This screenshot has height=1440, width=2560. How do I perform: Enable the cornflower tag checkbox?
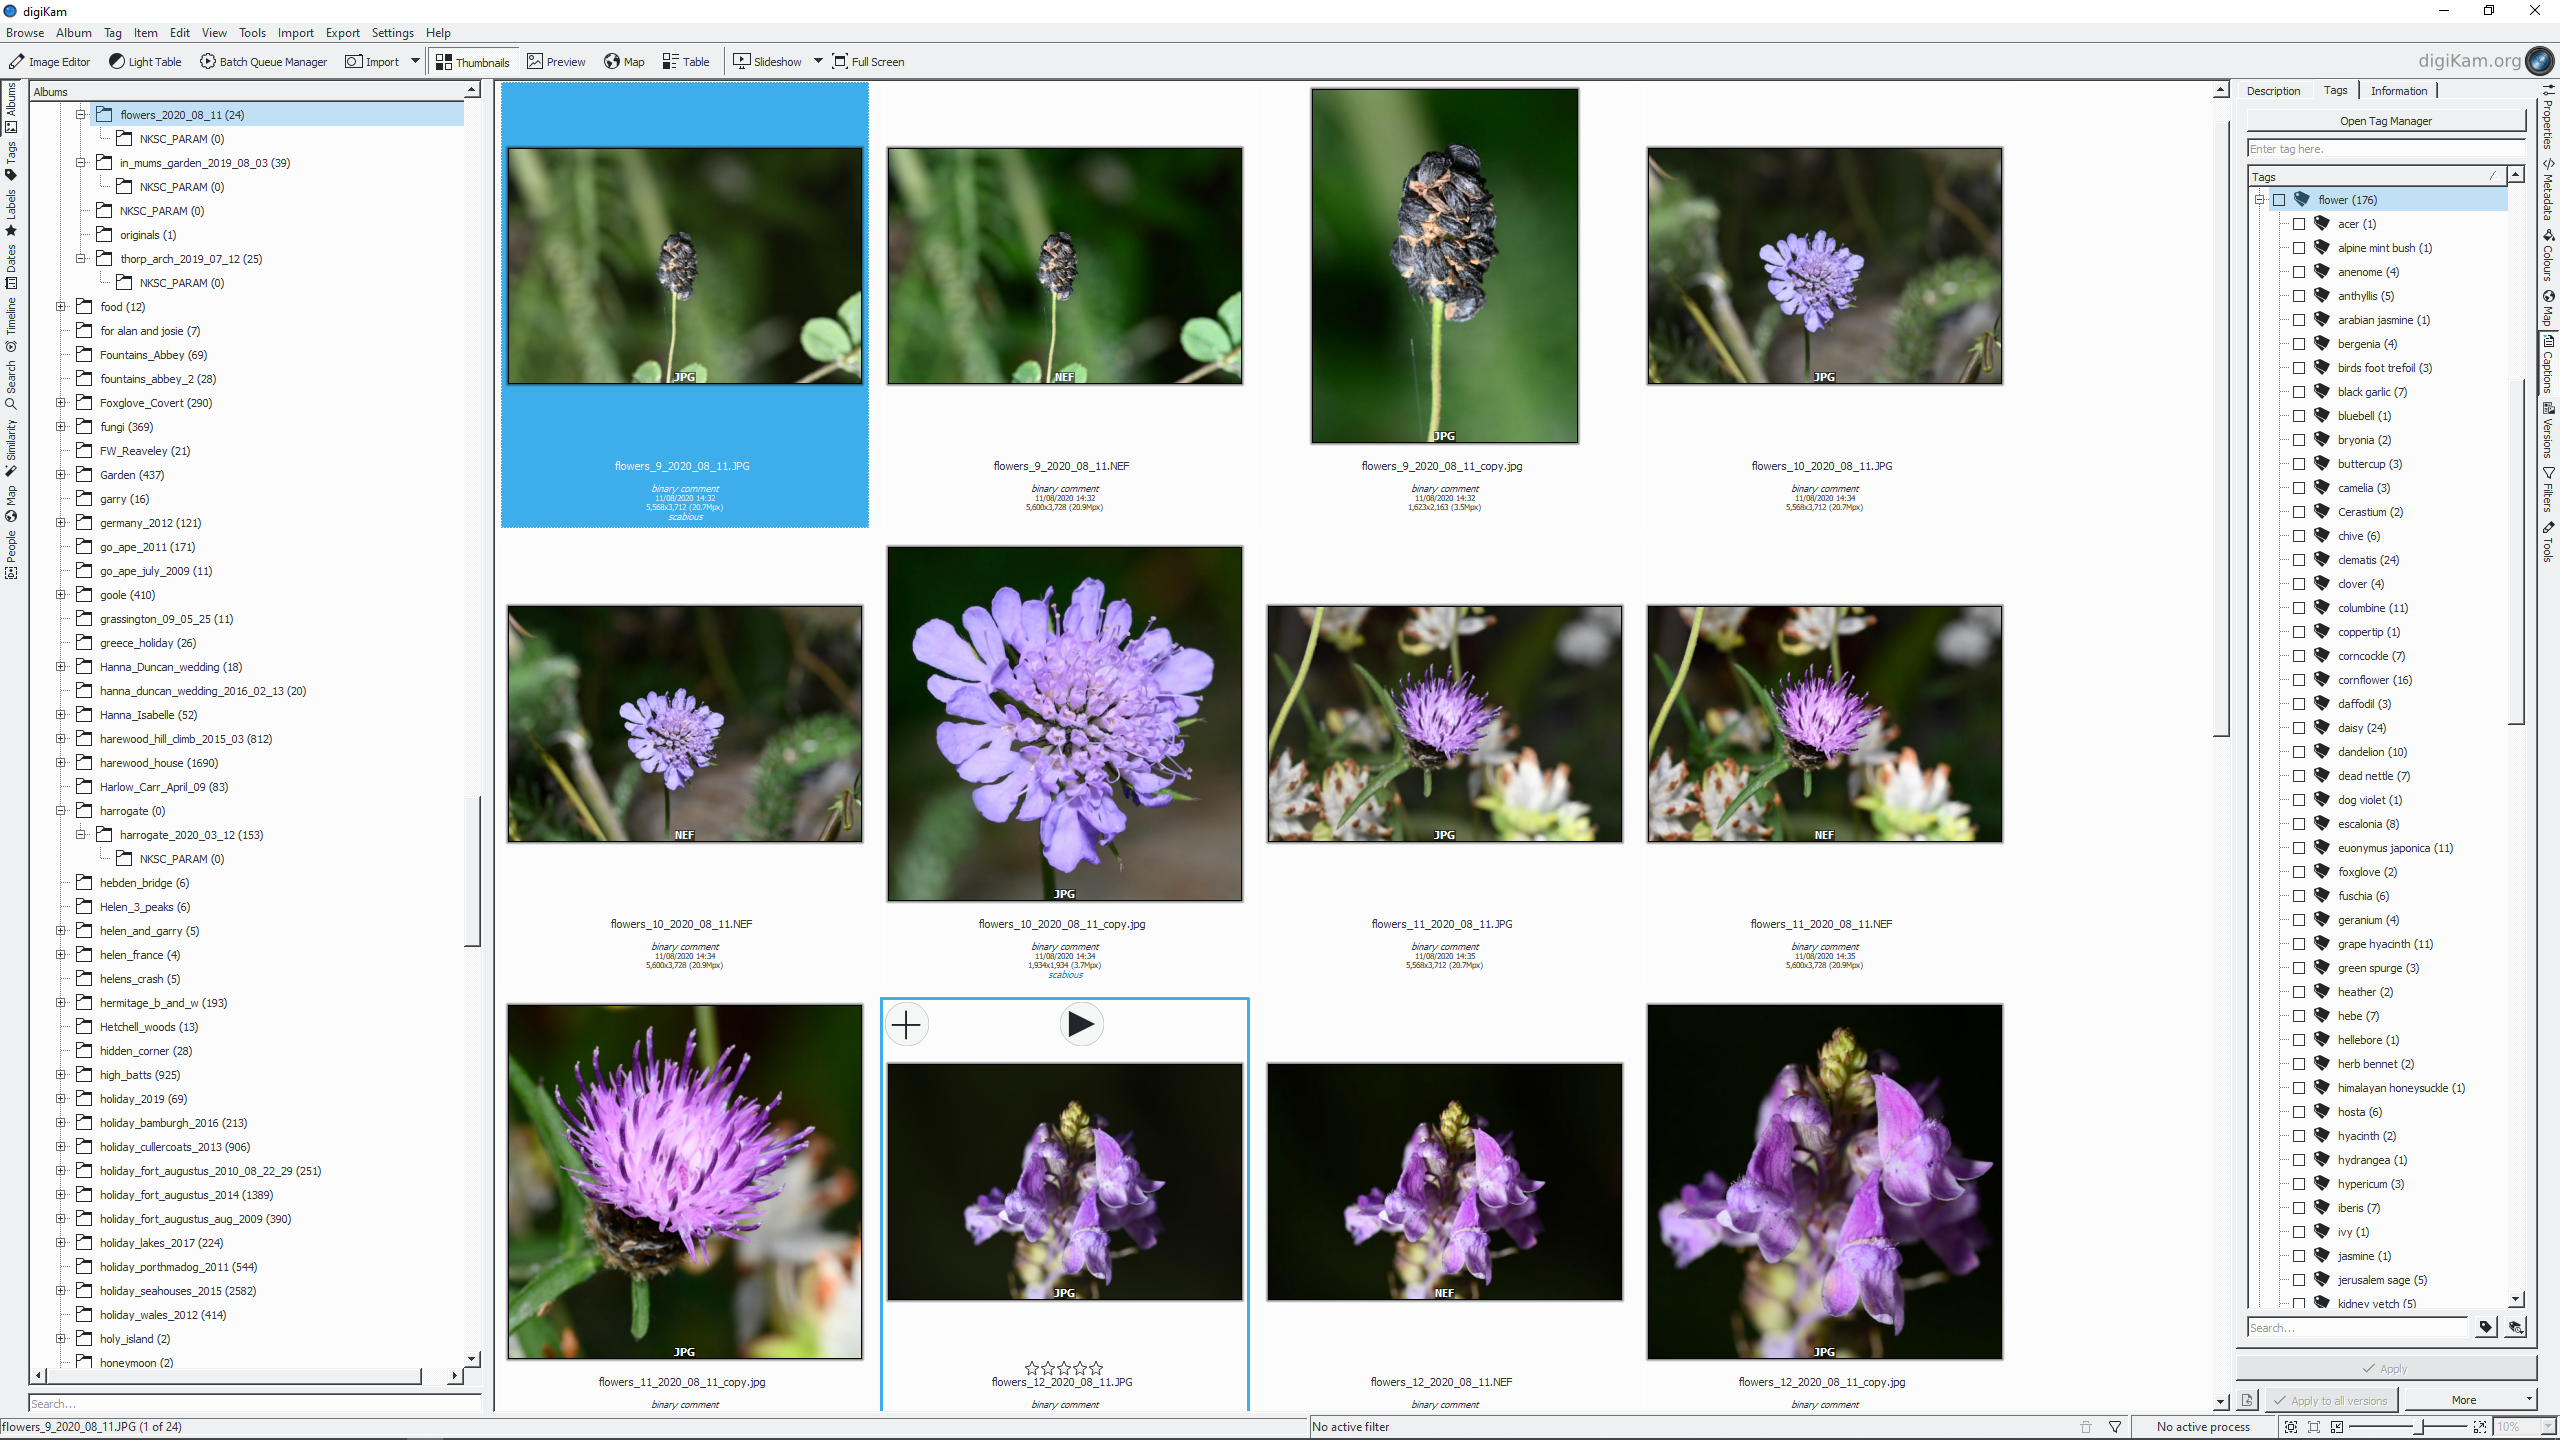(2299, 680)
